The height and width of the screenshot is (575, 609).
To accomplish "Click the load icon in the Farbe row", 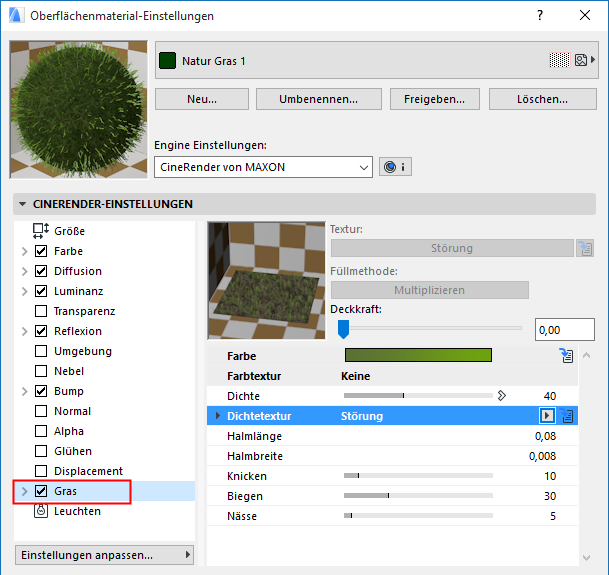I will pyautogui.click(x=566, y=355).
